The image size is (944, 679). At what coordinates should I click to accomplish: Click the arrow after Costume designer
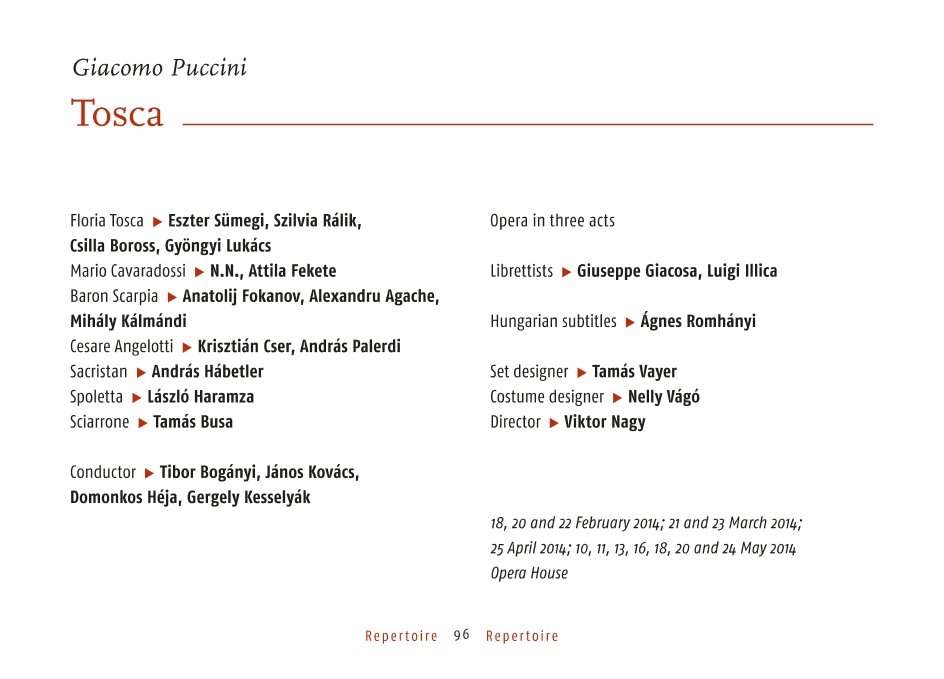(x=617, y=398)
